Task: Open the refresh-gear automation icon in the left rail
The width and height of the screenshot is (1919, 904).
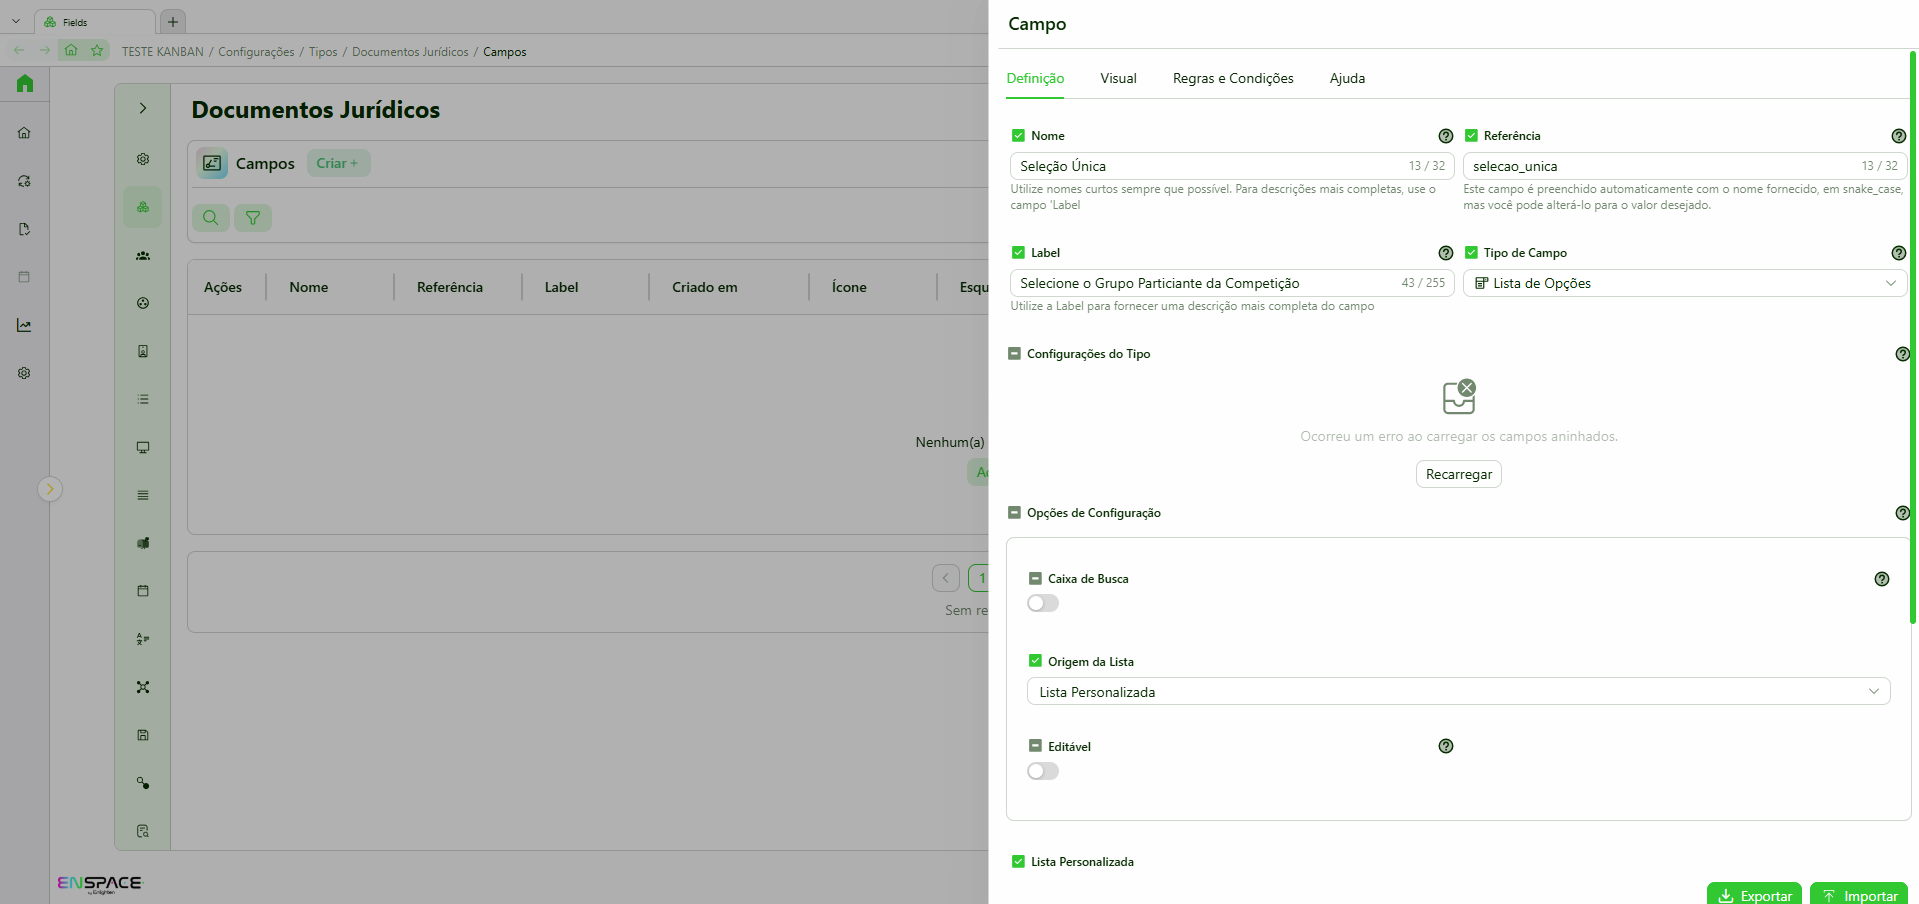Action: pyautogui.click(x=24, y=181)
